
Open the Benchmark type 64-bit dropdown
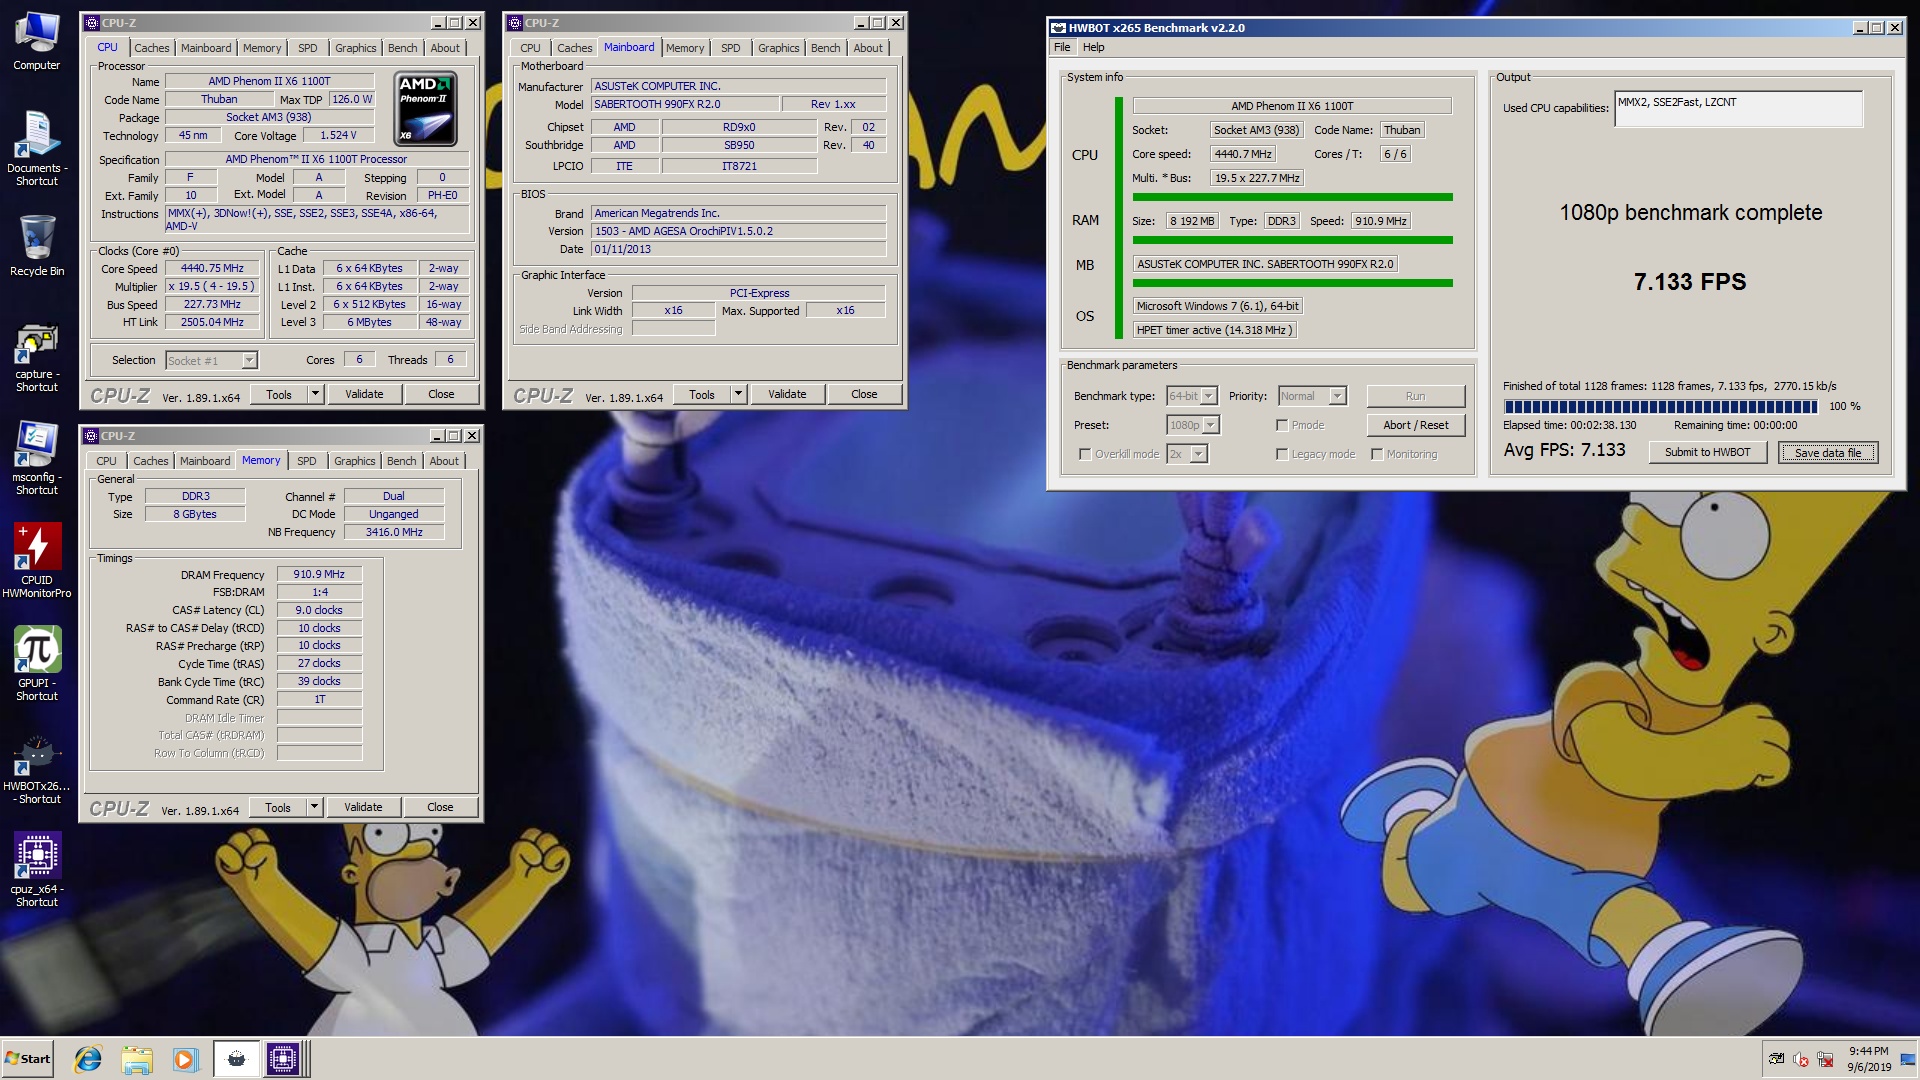pos(1209,396)
